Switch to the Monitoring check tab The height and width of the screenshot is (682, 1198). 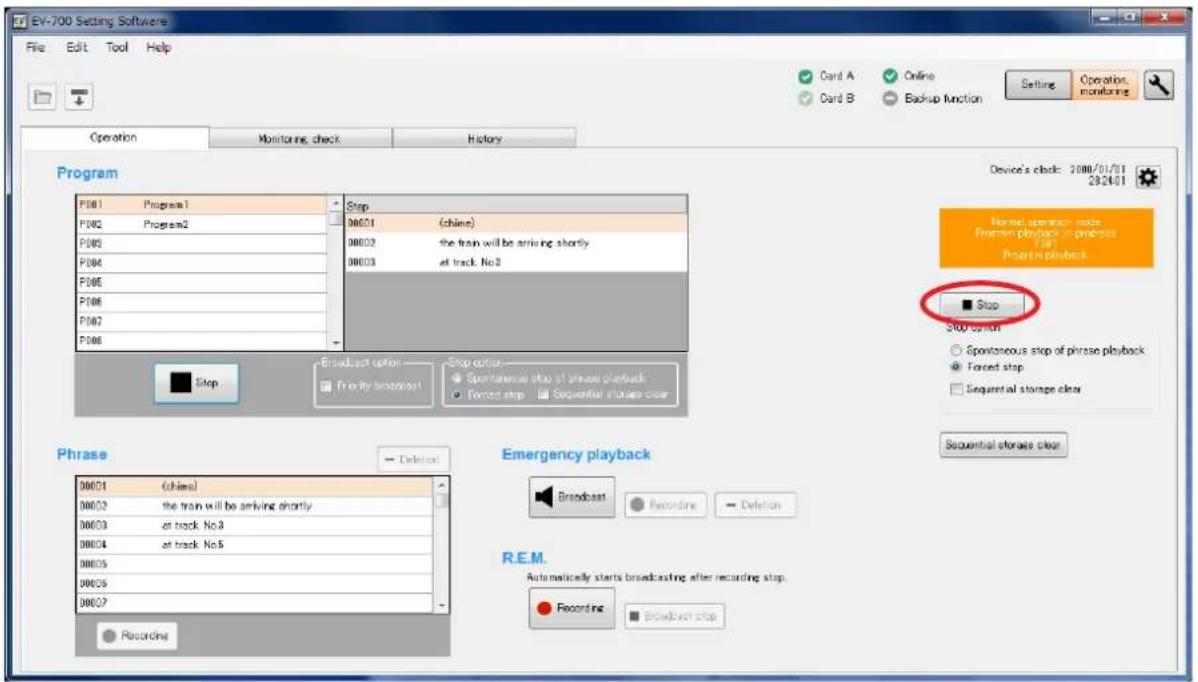click(x=300, y=138)
